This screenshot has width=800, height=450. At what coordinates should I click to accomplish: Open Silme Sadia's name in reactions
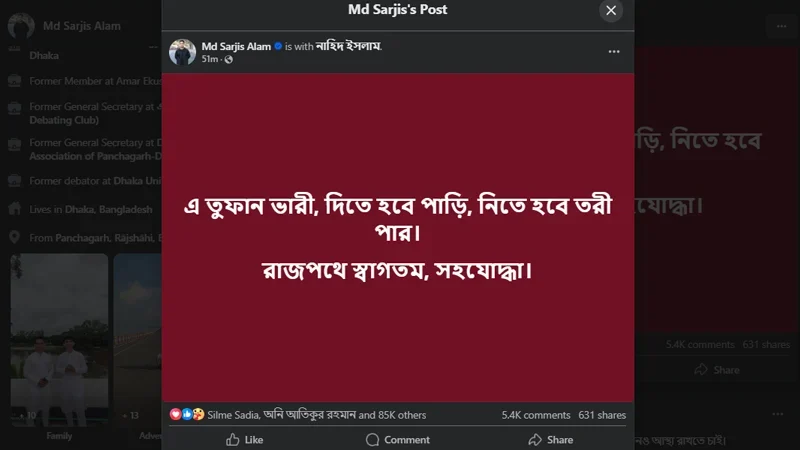(x=233, y=415)
